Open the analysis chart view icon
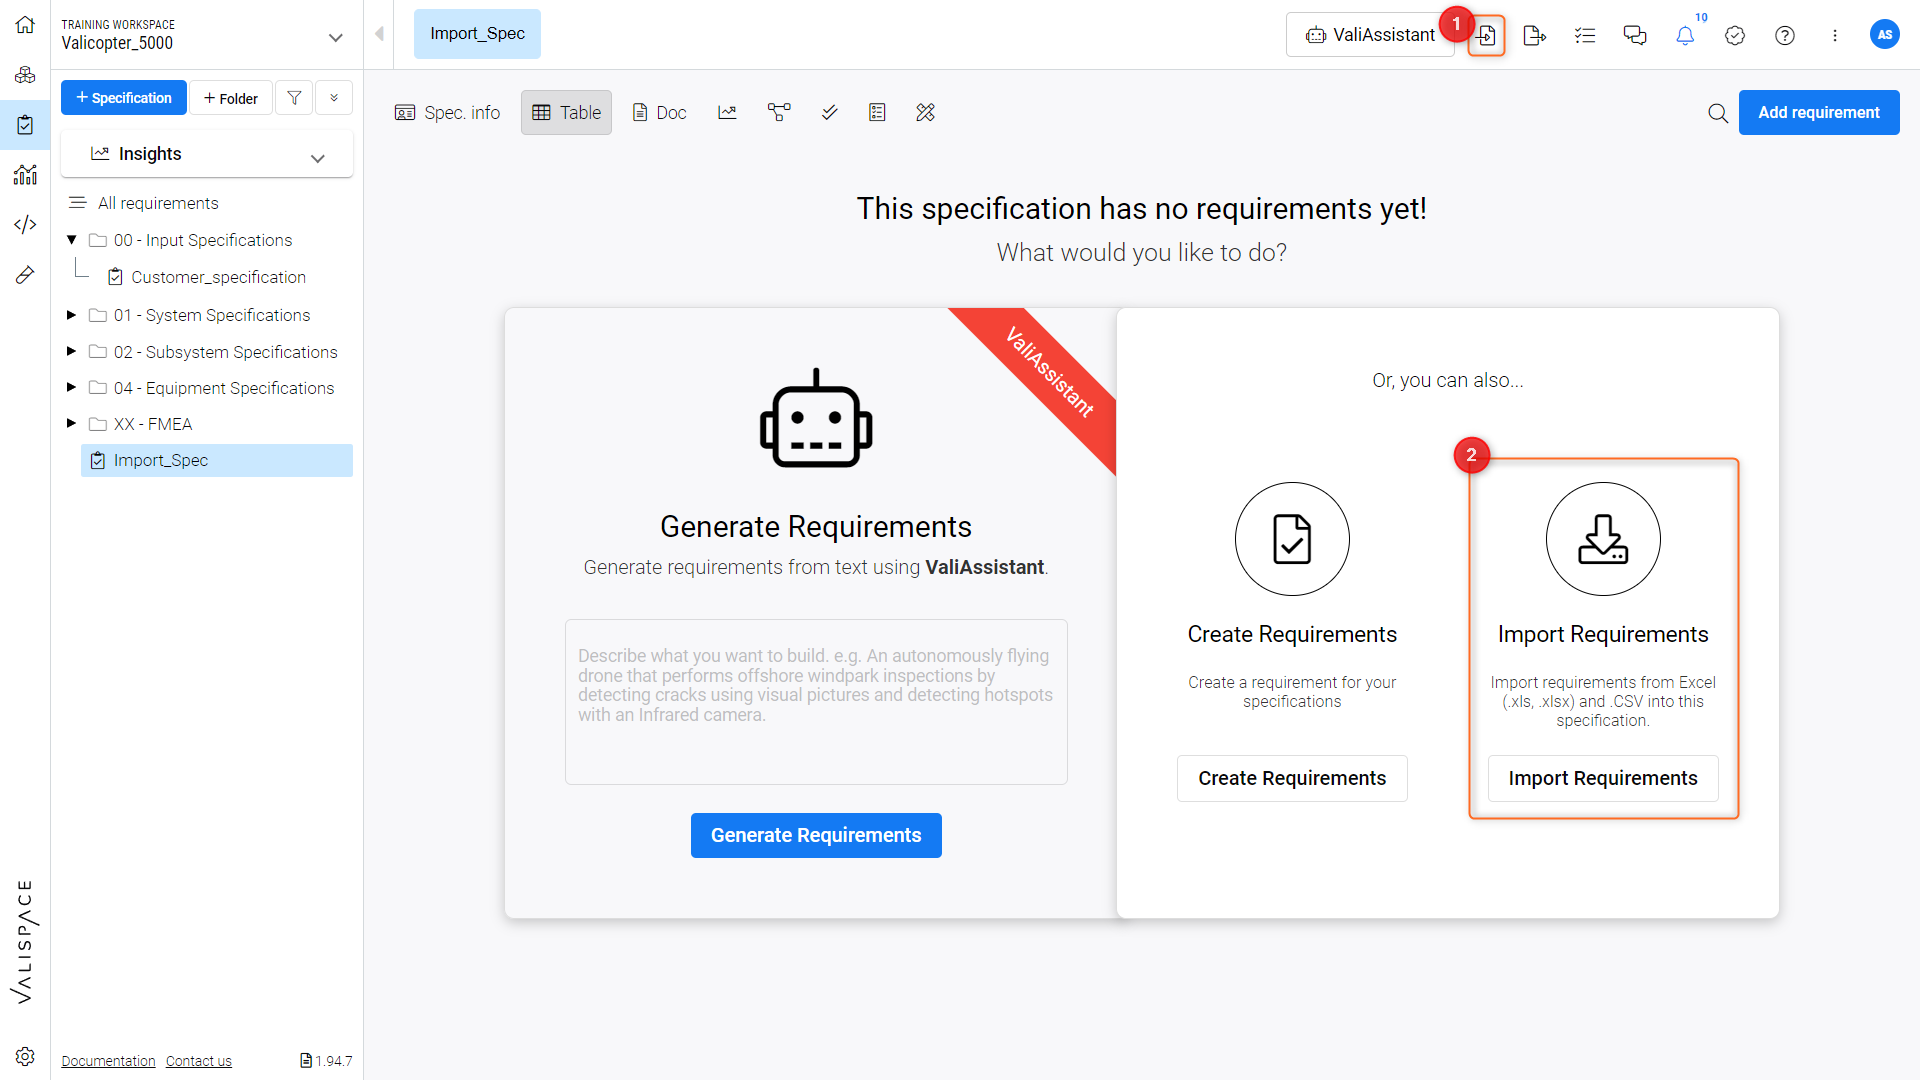Image resolution: width=1920 pixels, height=1080 pixels. (727, 113)
